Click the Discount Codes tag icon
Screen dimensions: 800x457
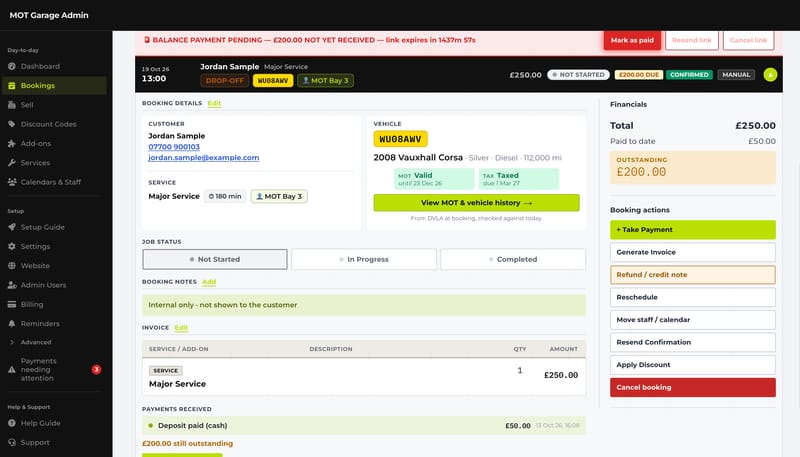point(12,124)
